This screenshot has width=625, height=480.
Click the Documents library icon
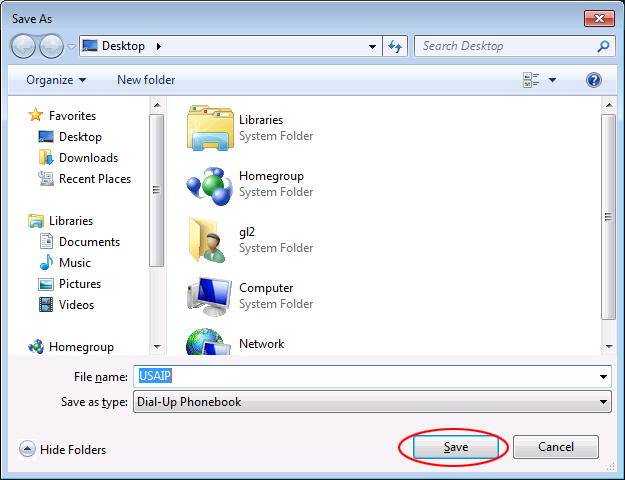click(x=46, y=241)
